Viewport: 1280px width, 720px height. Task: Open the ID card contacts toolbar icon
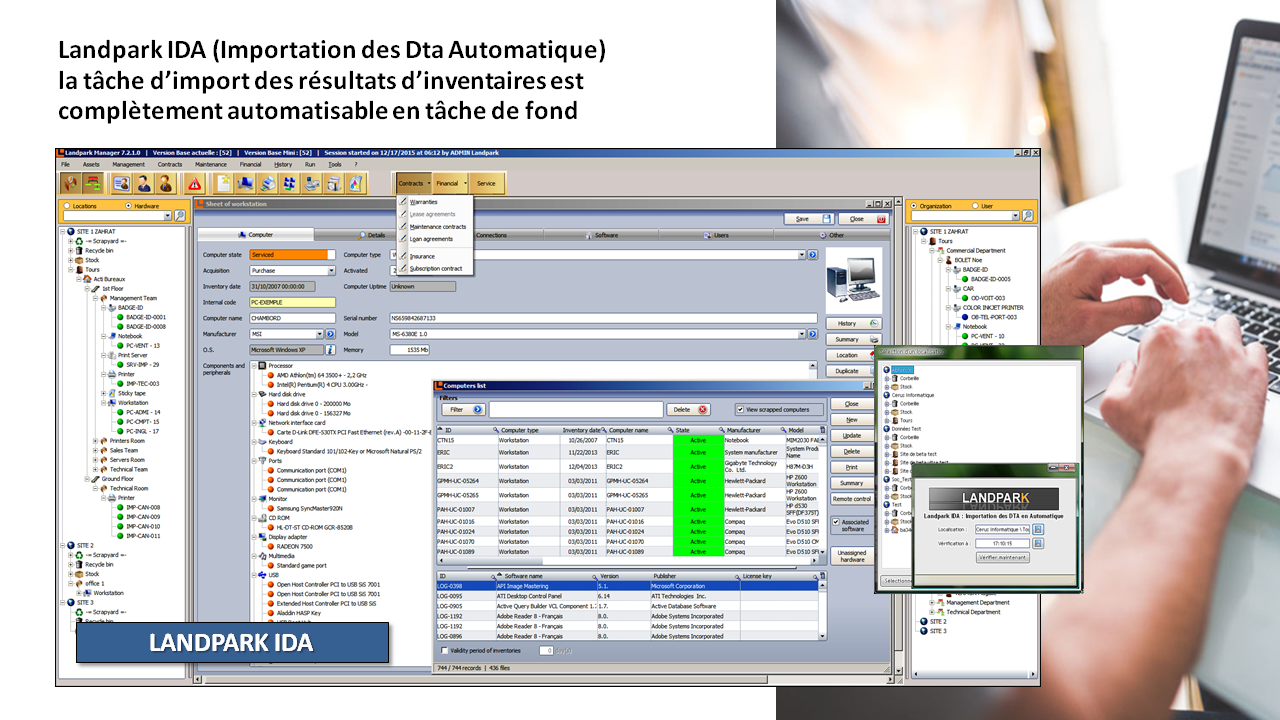click(x=120, y=183)
